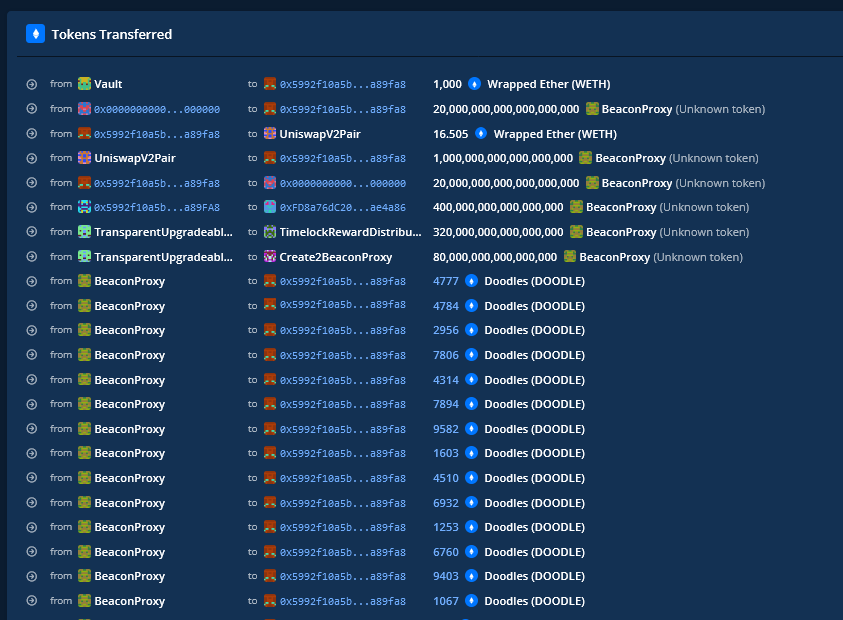Click the UniswapV2Pair sender identicon
This screenshot has height=620, width=843.
[84, 158]
